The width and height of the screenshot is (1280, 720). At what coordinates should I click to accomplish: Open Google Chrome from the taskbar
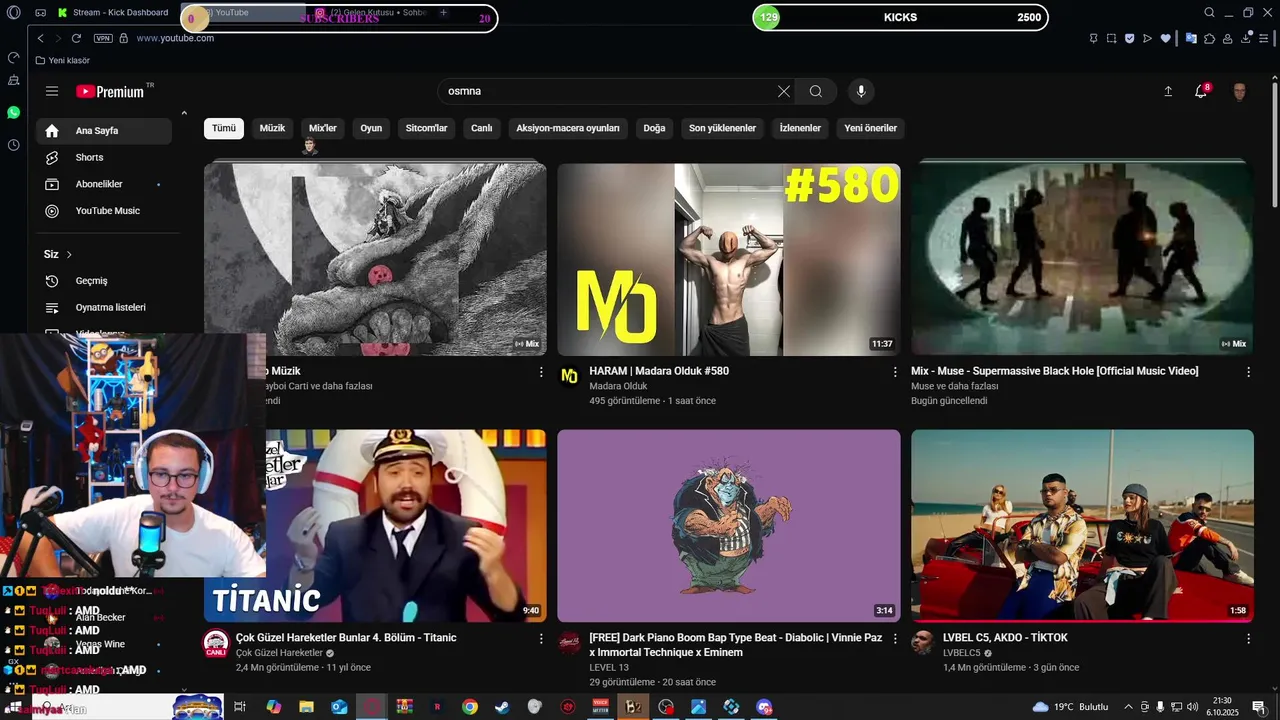click(x=470, y=707)
